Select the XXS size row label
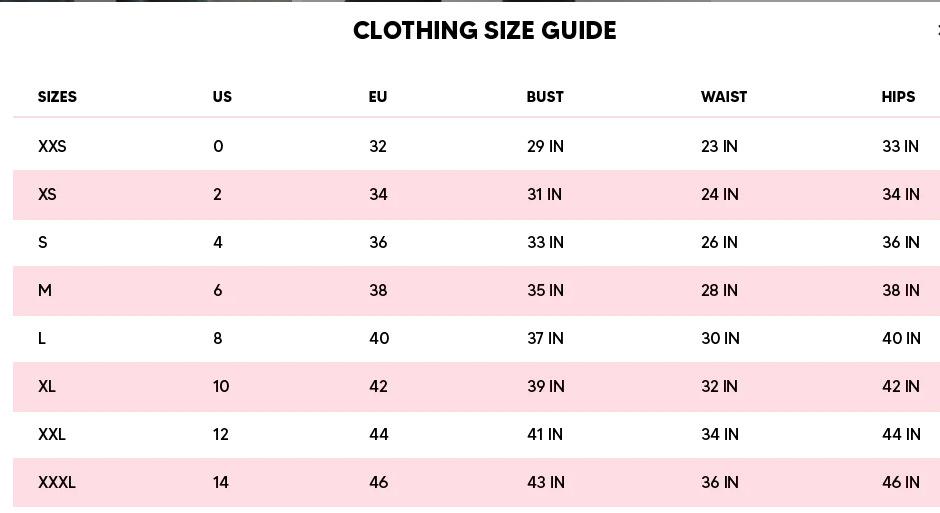This screenshot has height=513, width=940. pyautogui.click(x=52, y=146)
